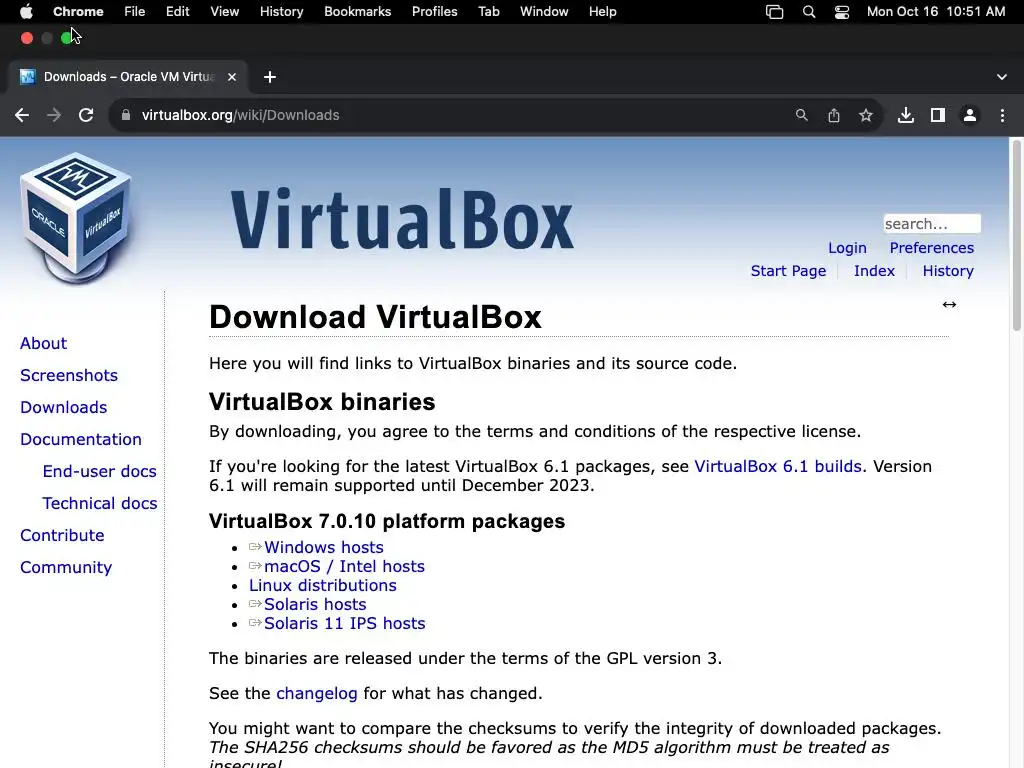Screen dimensions: 1024x768
Task: Open the changelog link
Action: tap(317, 694)
